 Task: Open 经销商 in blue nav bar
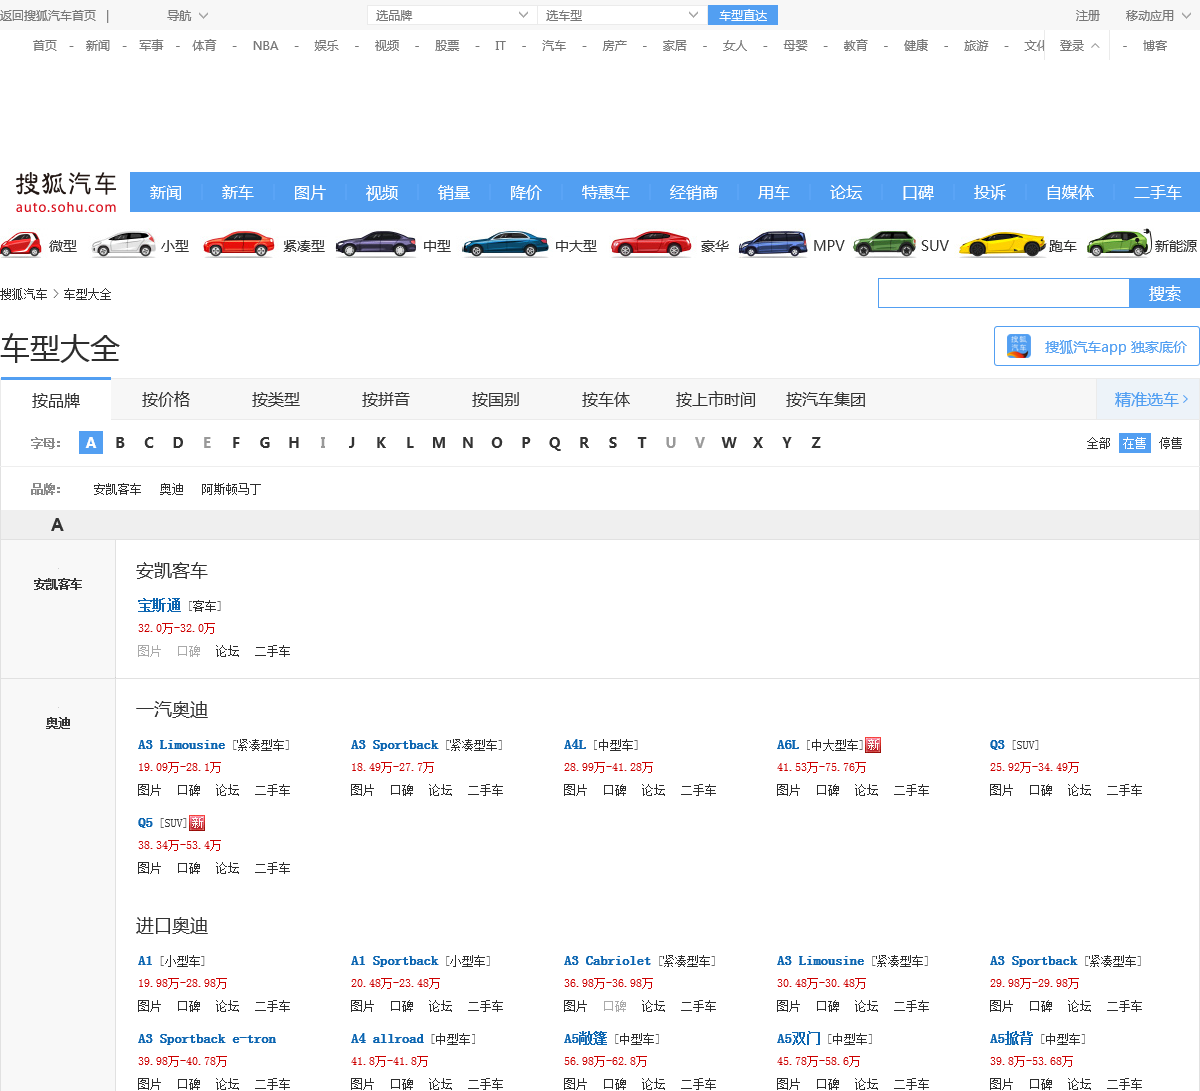pos(694,192)
